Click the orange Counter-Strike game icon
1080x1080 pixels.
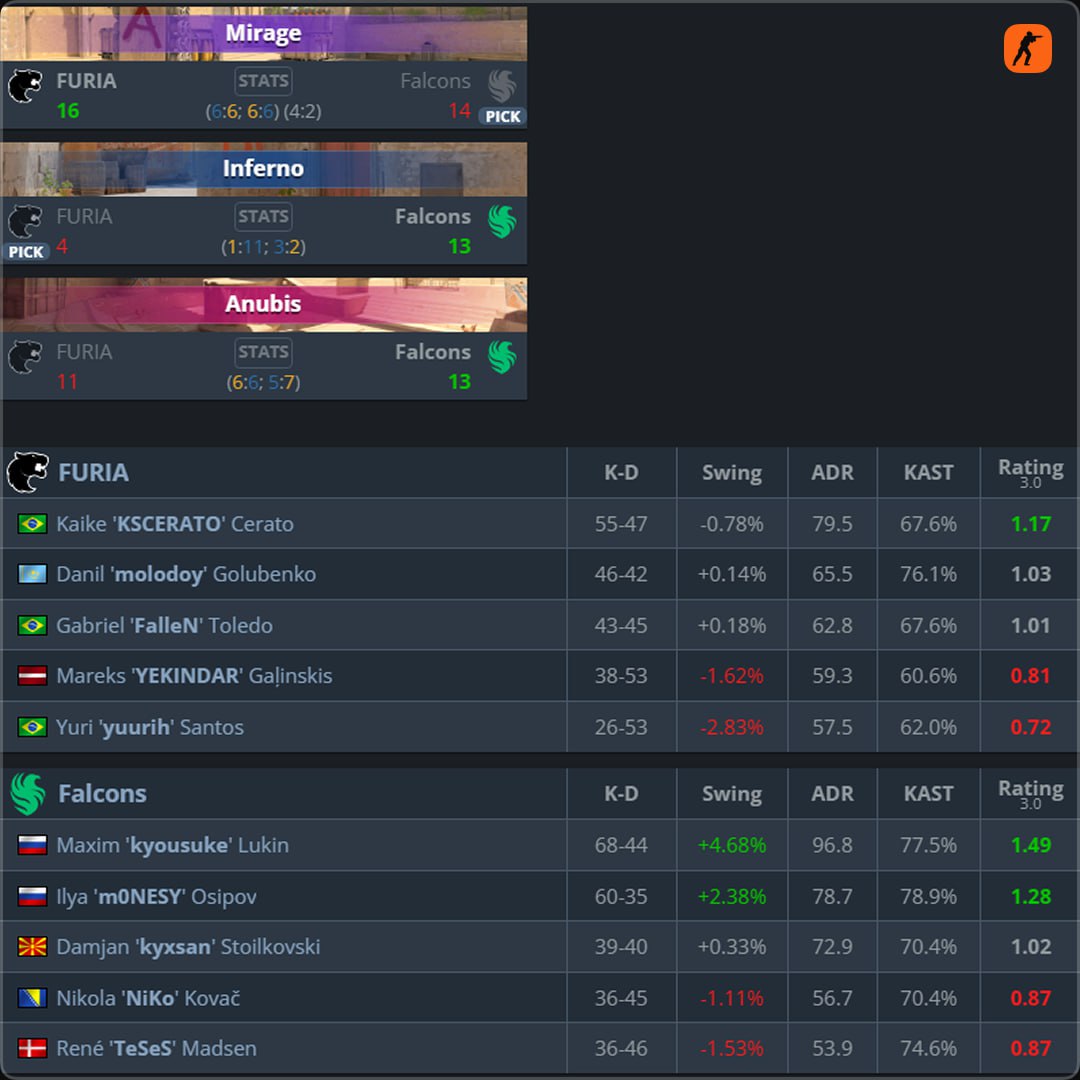tap(1027, 48)
